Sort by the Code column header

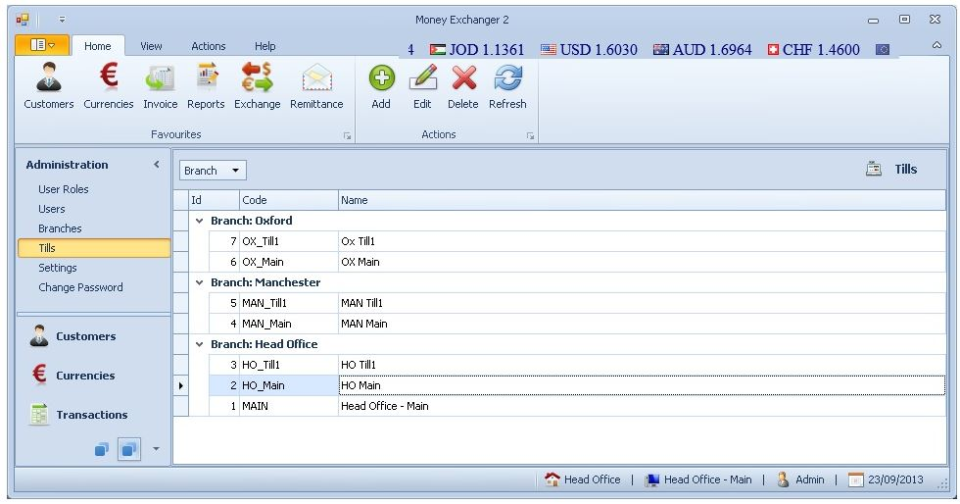pyautogui.click(x=288, y=200)
